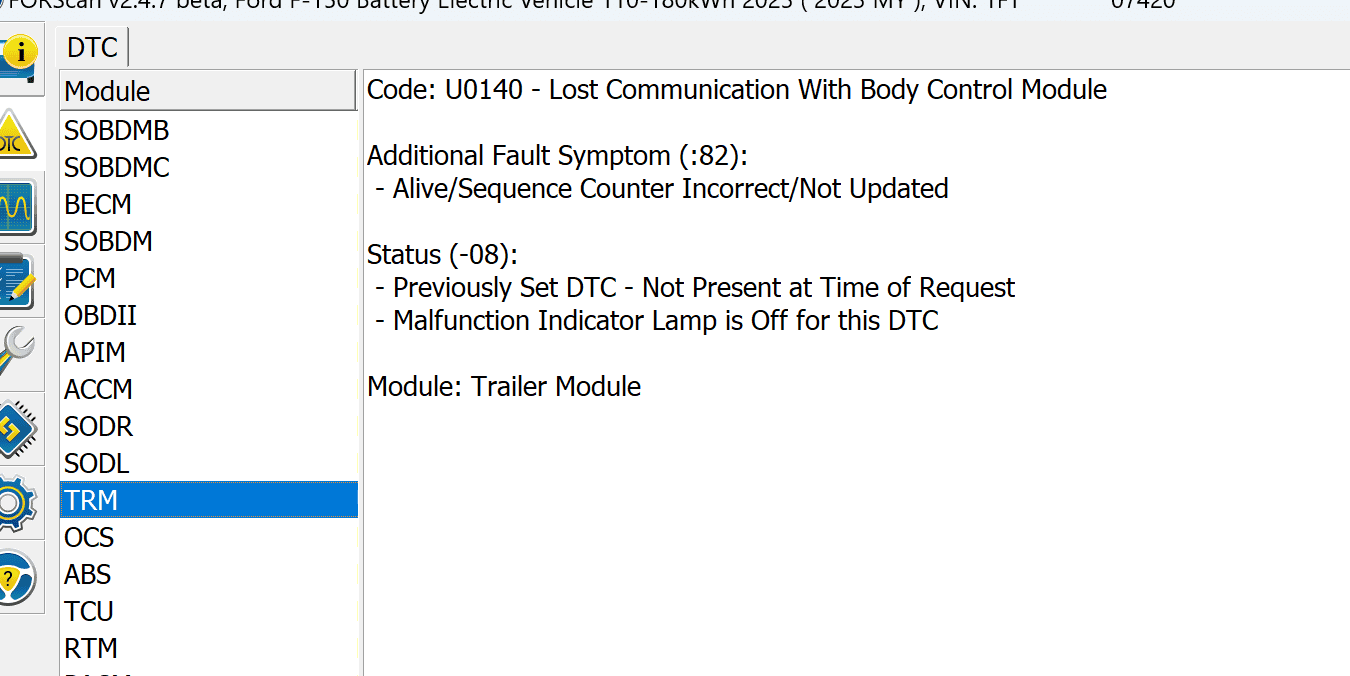Screen dimensions: 1350x676
Task: Pick the ACCM module row
Action: pyautogui.click(x=98, y=390)
